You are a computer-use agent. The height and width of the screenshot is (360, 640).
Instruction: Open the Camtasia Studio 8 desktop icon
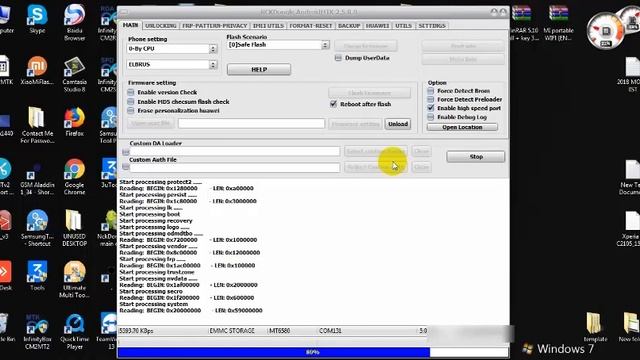(x=74, y=74)
